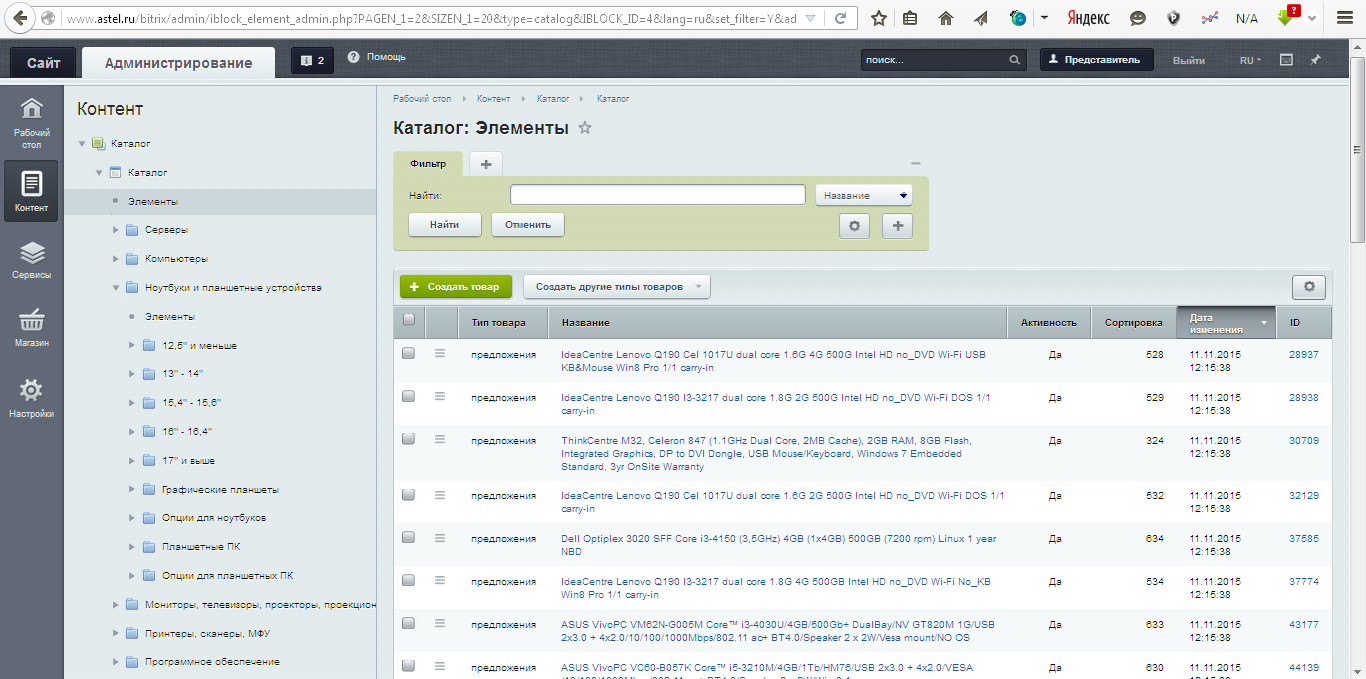Click the Выйти logout link

click(x=1189, y=60)
